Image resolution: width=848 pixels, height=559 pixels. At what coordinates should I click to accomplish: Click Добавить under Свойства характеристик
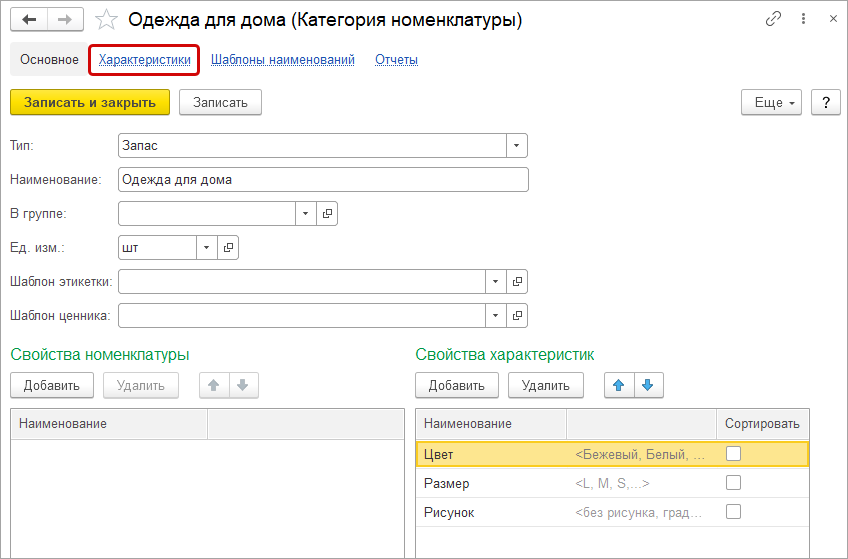point(456,385)
